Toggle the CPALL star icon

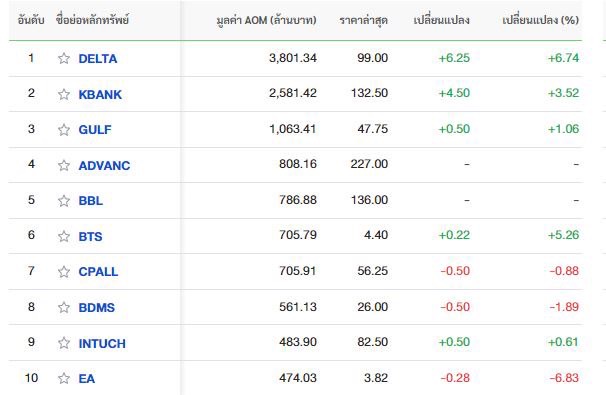point(64,272)
